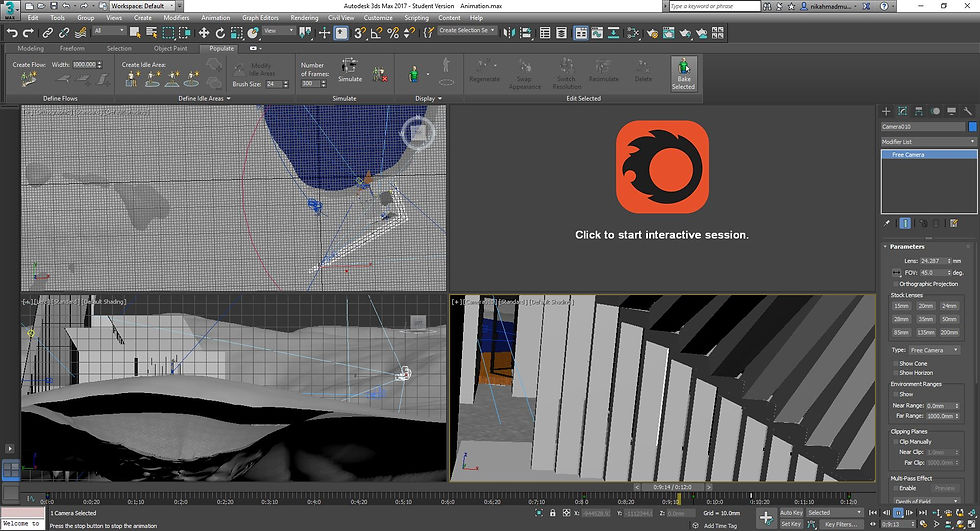The height and width of the screenshot is (531, 980).
Task: Open the Animation menu
Action: click(x=216, y=17)
